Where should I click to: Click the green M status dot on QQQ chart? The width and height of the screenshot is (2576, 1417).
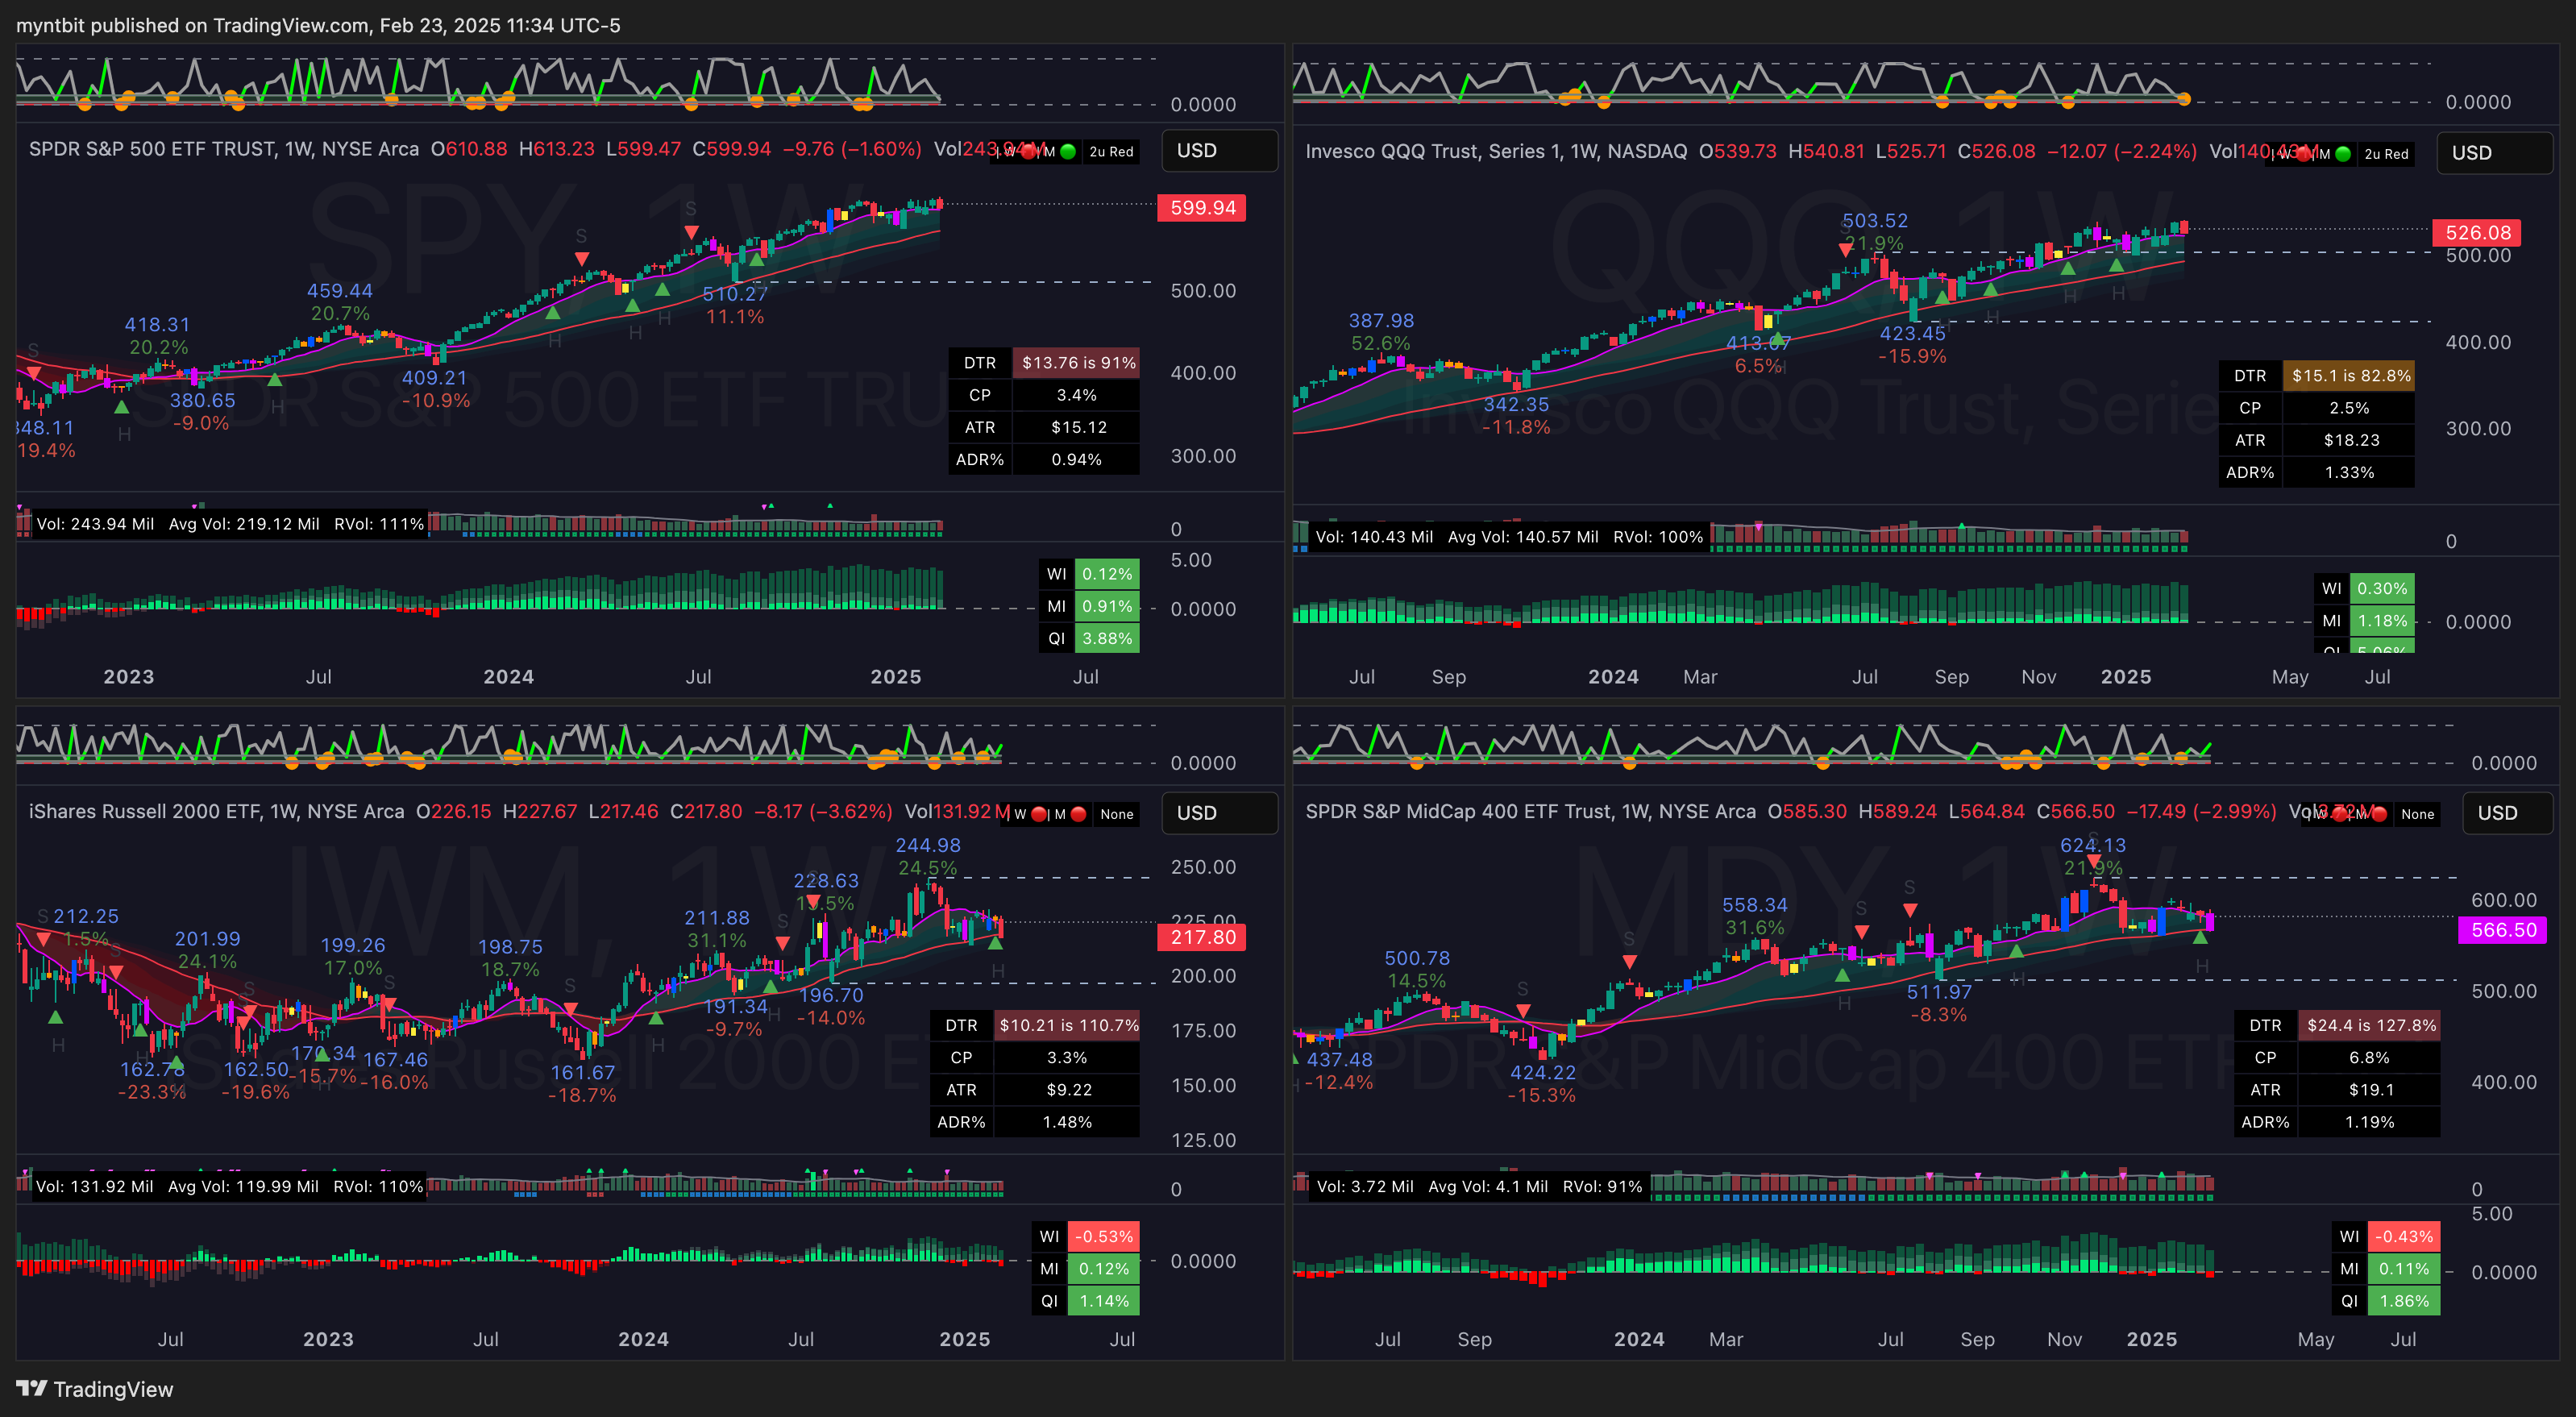(2343, 154)
